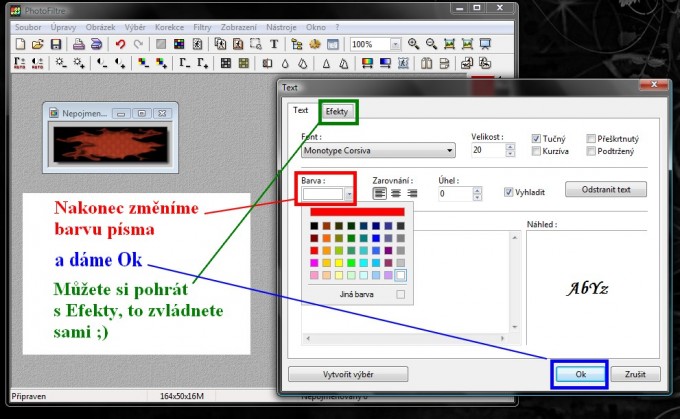Screen dimensions: 680x419
Task: Open the Barva color dropdown arrow
Action: [349, 194]
